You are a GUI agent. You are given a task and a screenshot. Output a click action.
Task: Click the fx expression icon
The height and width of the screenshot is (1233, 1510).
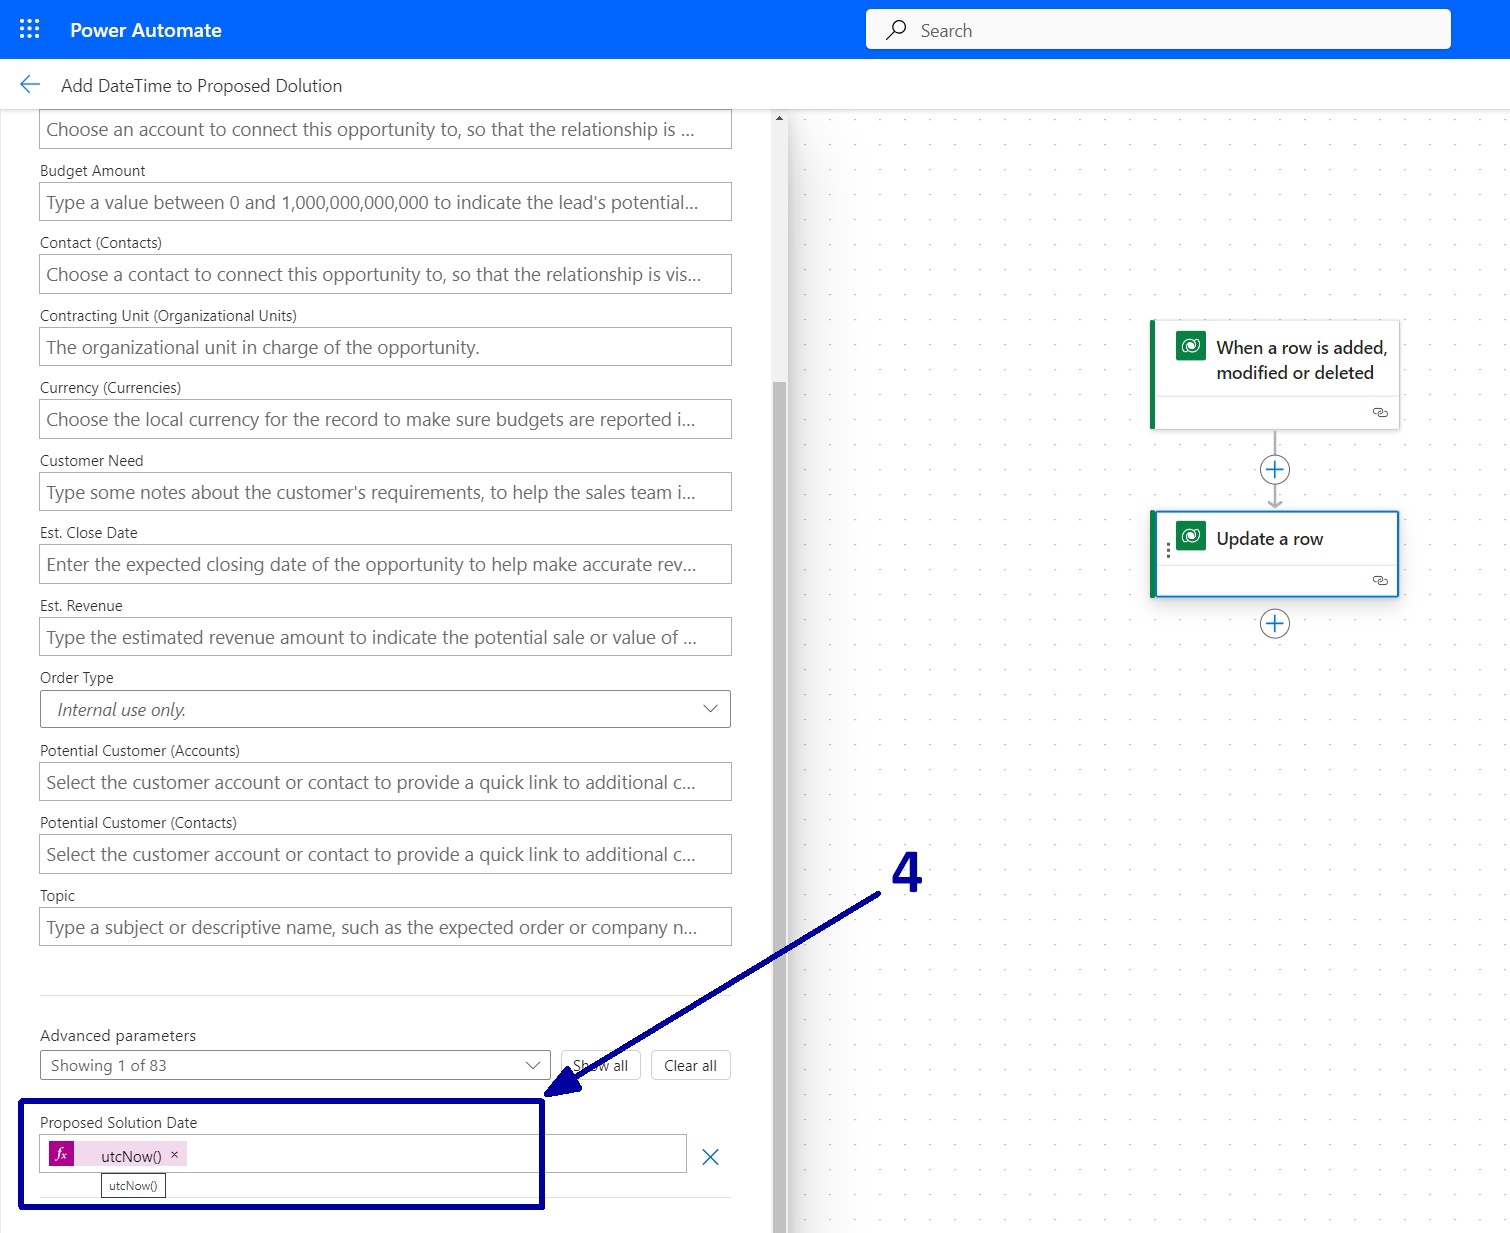tap(61, 1154)
